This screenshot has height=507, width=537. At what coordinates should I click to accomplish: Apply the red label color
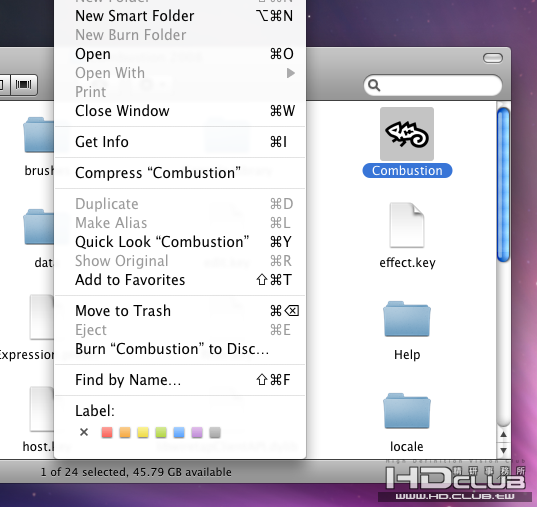[107, 432]
